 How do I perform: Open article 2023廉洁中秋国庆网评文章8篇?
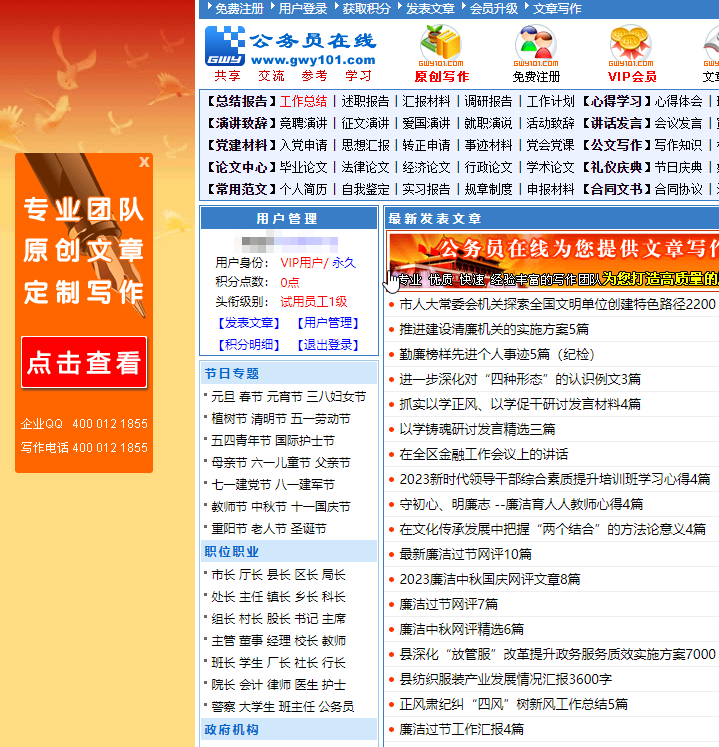tap(490, 579)
